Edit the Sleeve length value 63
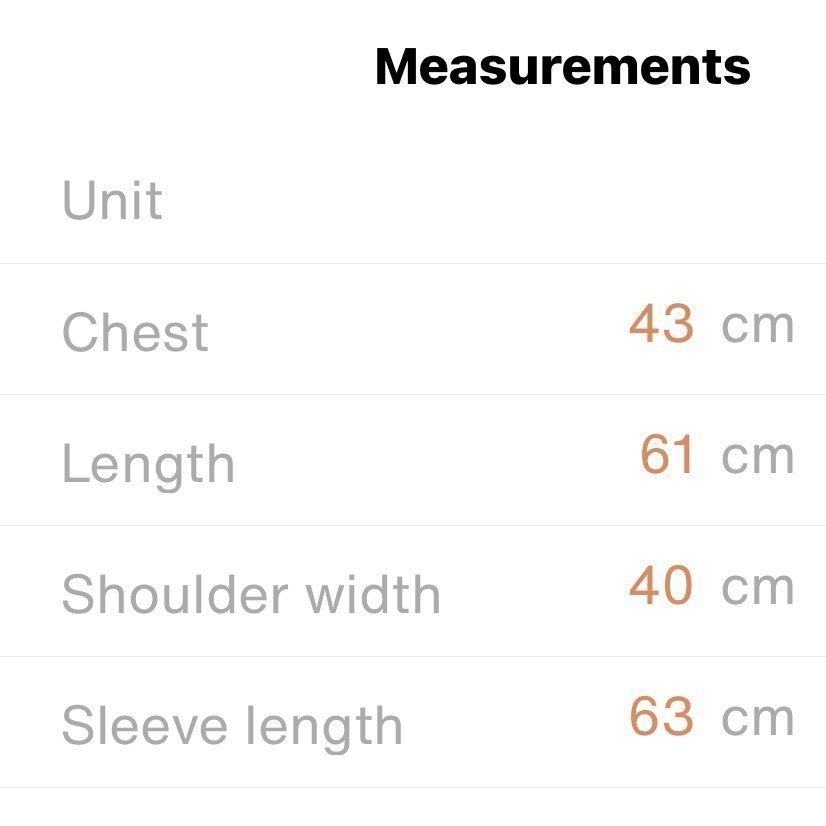 pyautogui.click(x=661, y=718)
